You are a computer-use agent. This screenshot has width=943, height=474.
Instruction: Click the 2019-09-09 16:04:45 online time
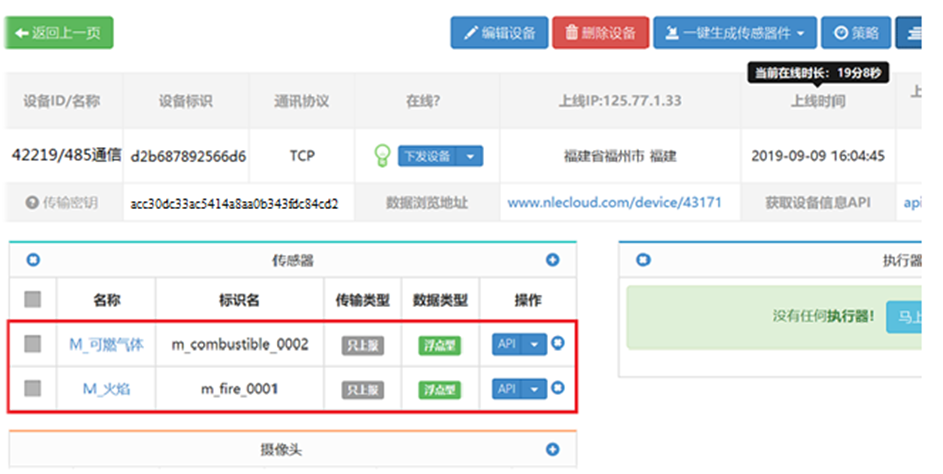818,156
